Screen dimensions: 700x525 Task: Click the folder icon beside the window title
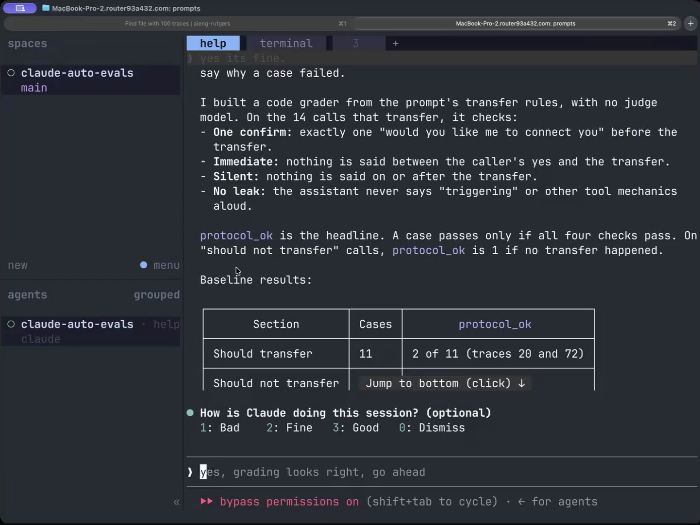point(46,8)
